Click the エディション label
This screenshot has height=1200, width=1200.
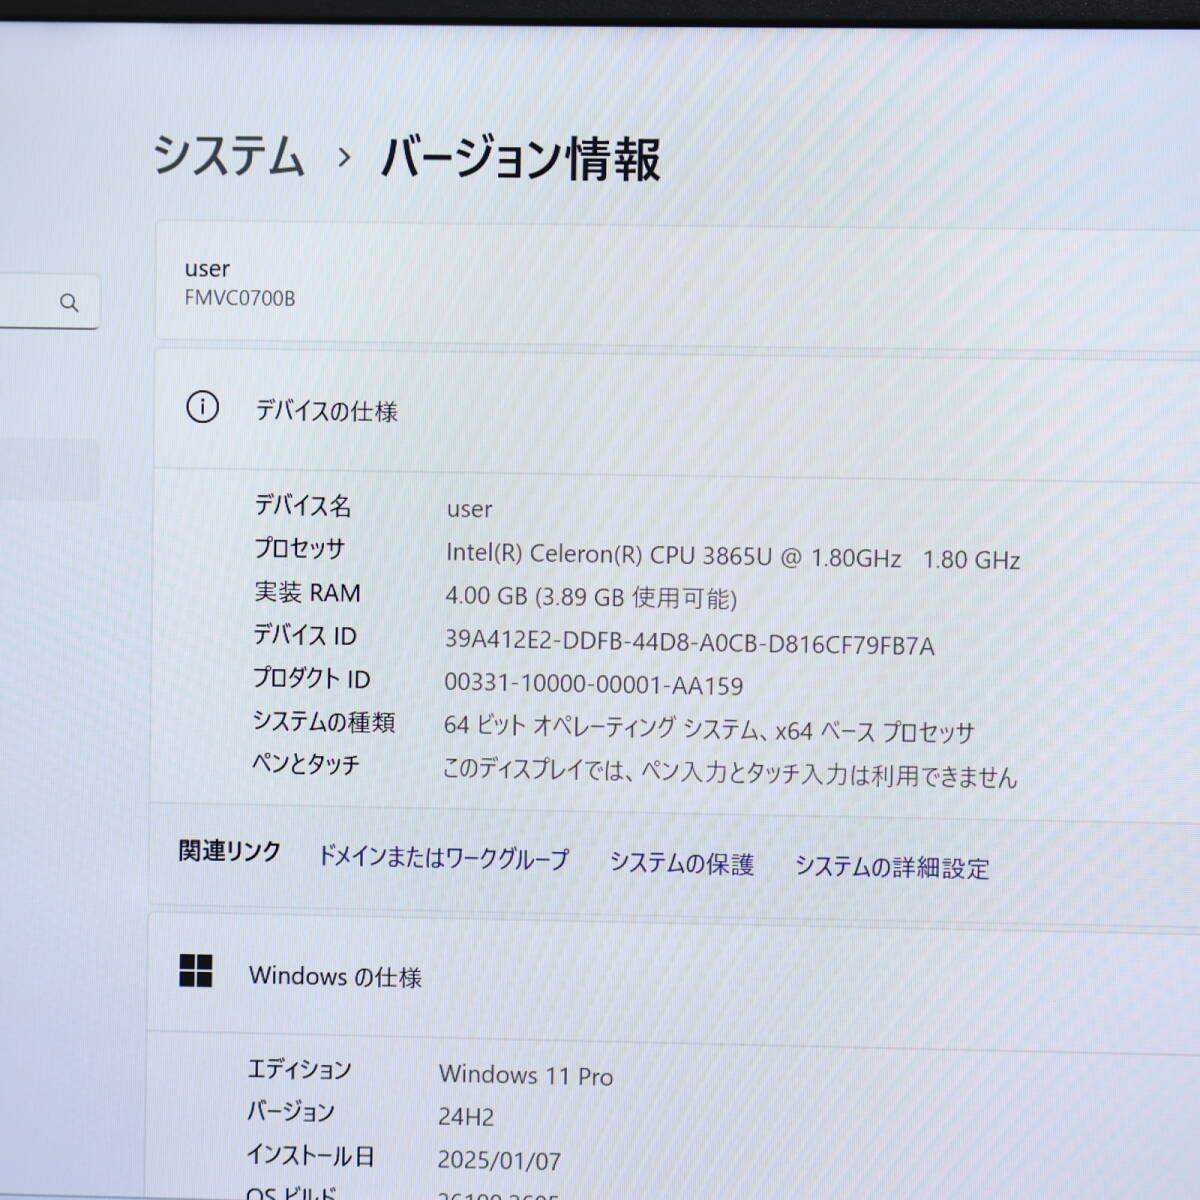tap(299, 1069)
